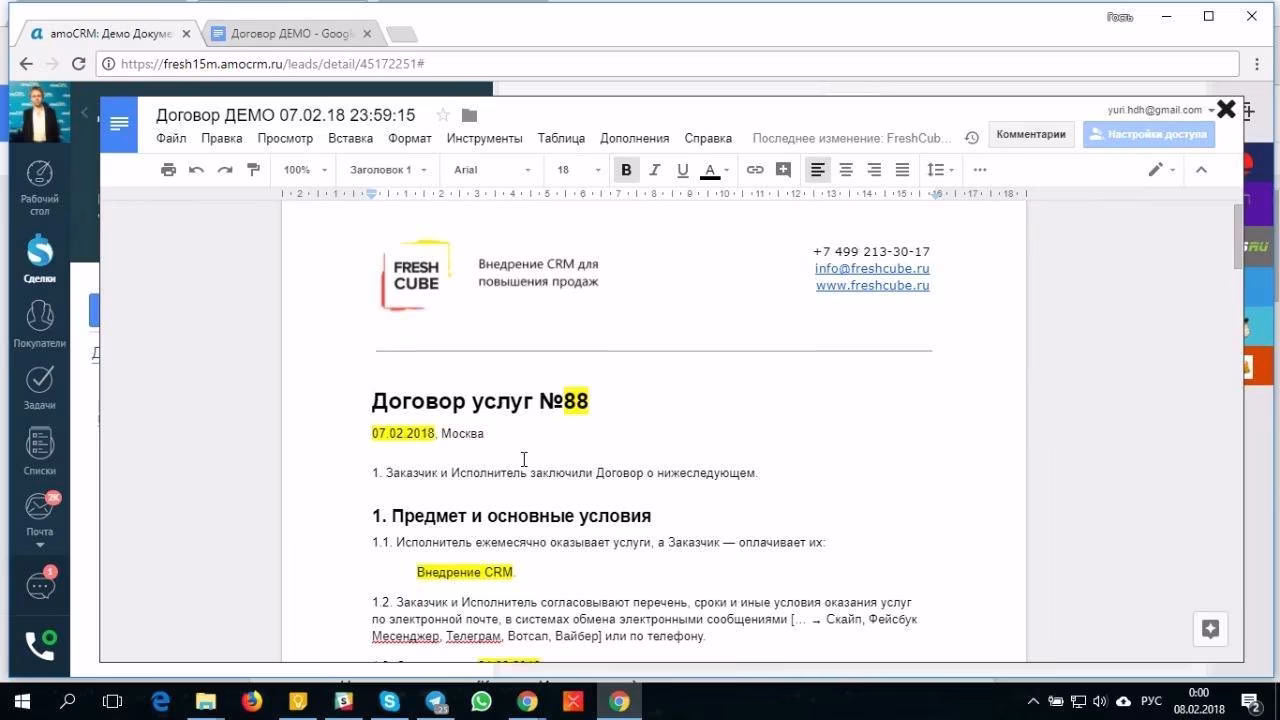Undo last action with undo arrow
Image resolution: width=1280 pixels, height=720 pixels.
(x=197, y=170)
